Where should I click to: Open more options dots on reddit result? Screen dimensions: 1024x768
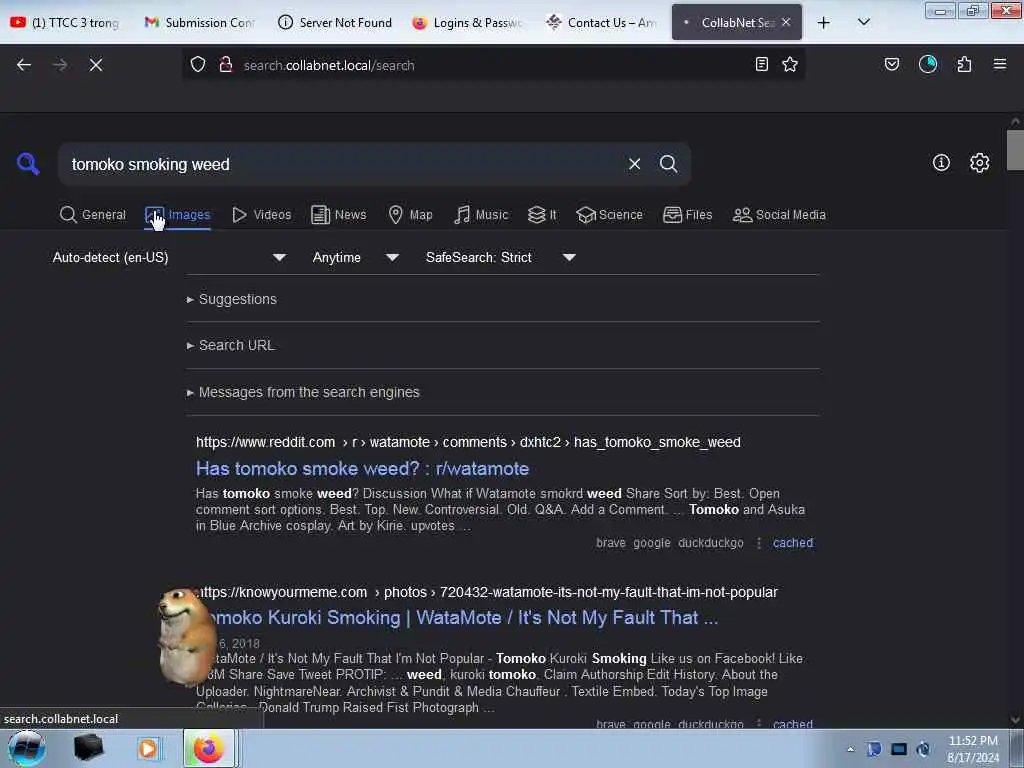tap(759, 543)
